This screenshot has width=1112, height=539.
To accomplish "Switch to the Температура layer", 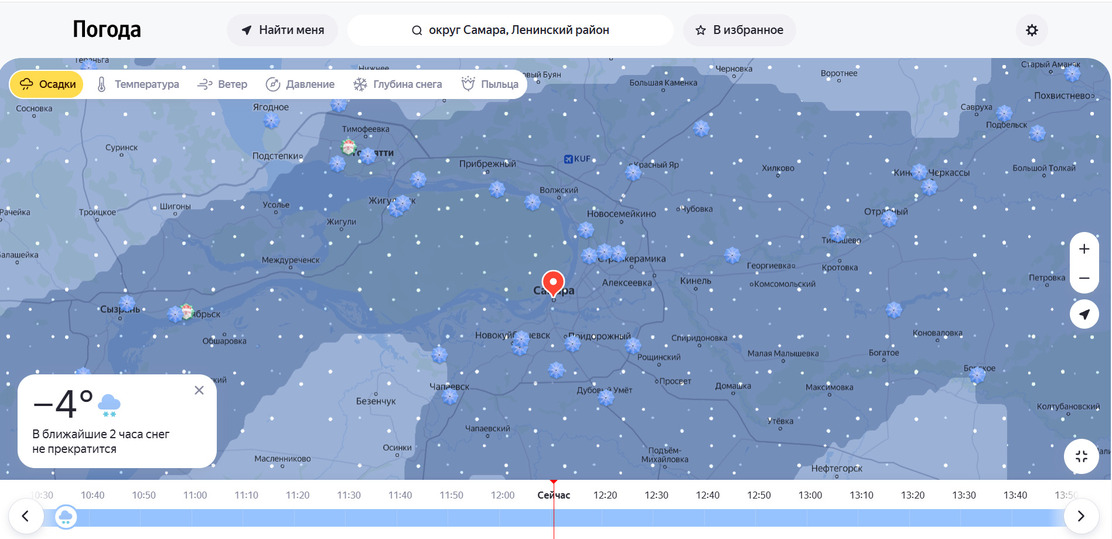I will tap(137, 84).
